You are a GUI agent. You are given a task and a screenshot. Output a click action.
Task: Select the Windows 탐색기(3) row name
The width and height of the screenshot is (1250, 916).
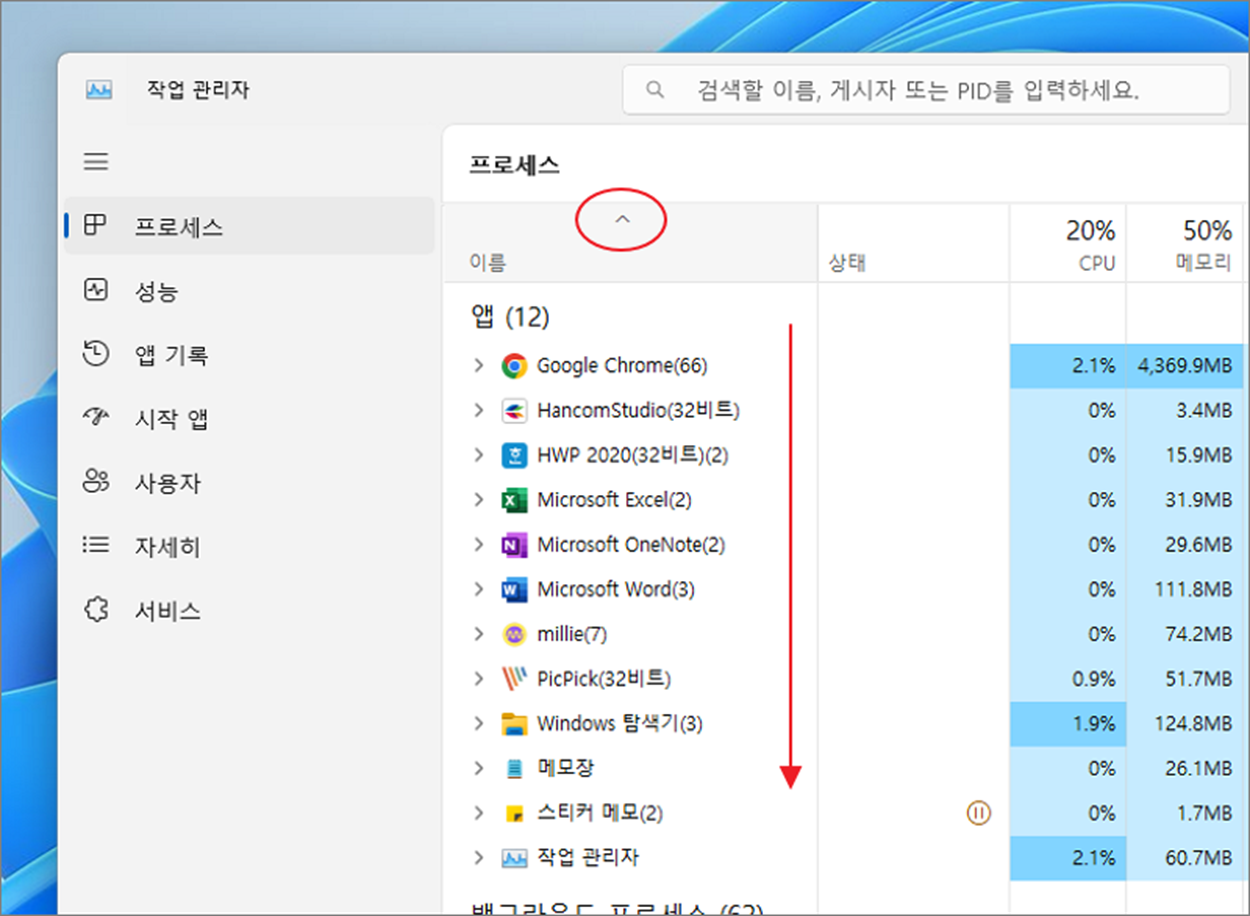click(x=620, y=724)
